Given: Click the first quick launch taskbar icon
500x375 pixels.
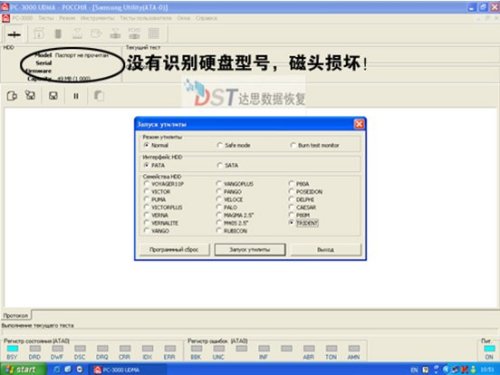Looking at the screenshot, I should (x=57, y=369).
